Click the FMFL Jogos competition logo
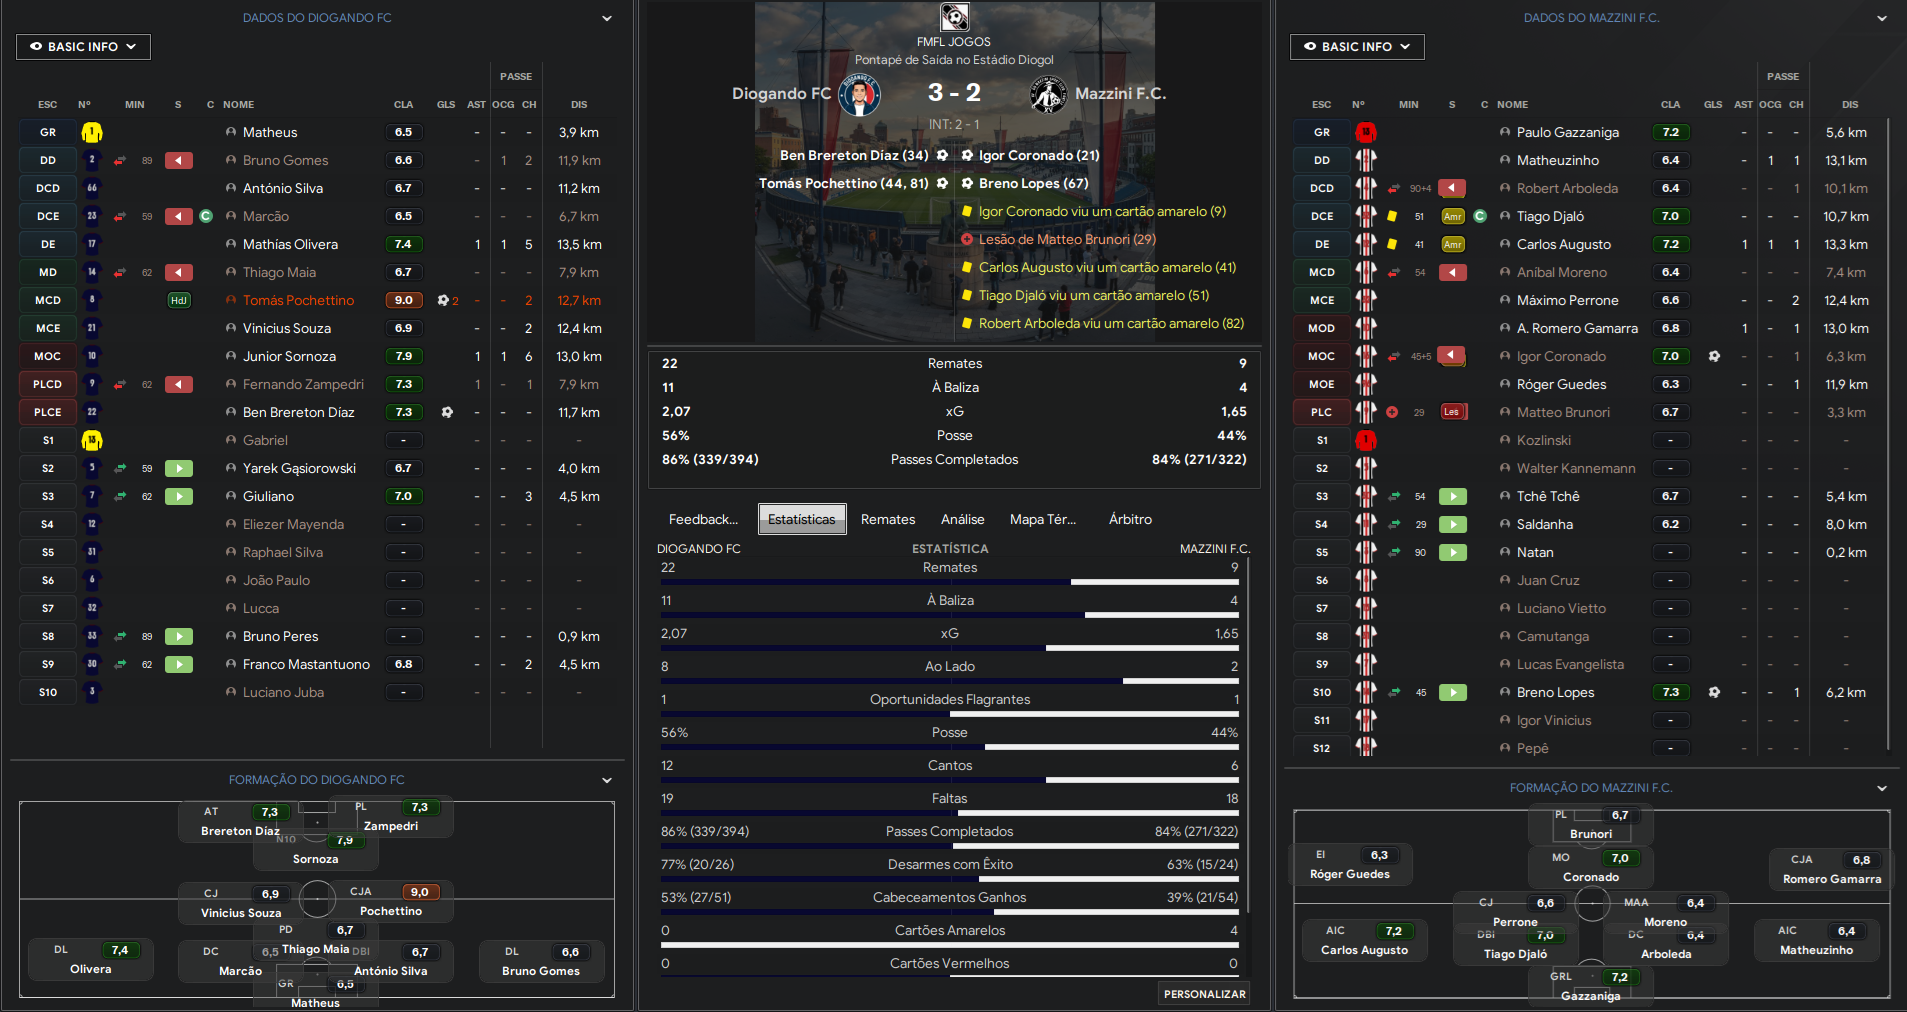Image resolution: width=1907 pixels, height=1012 pixels. (954, 17)
